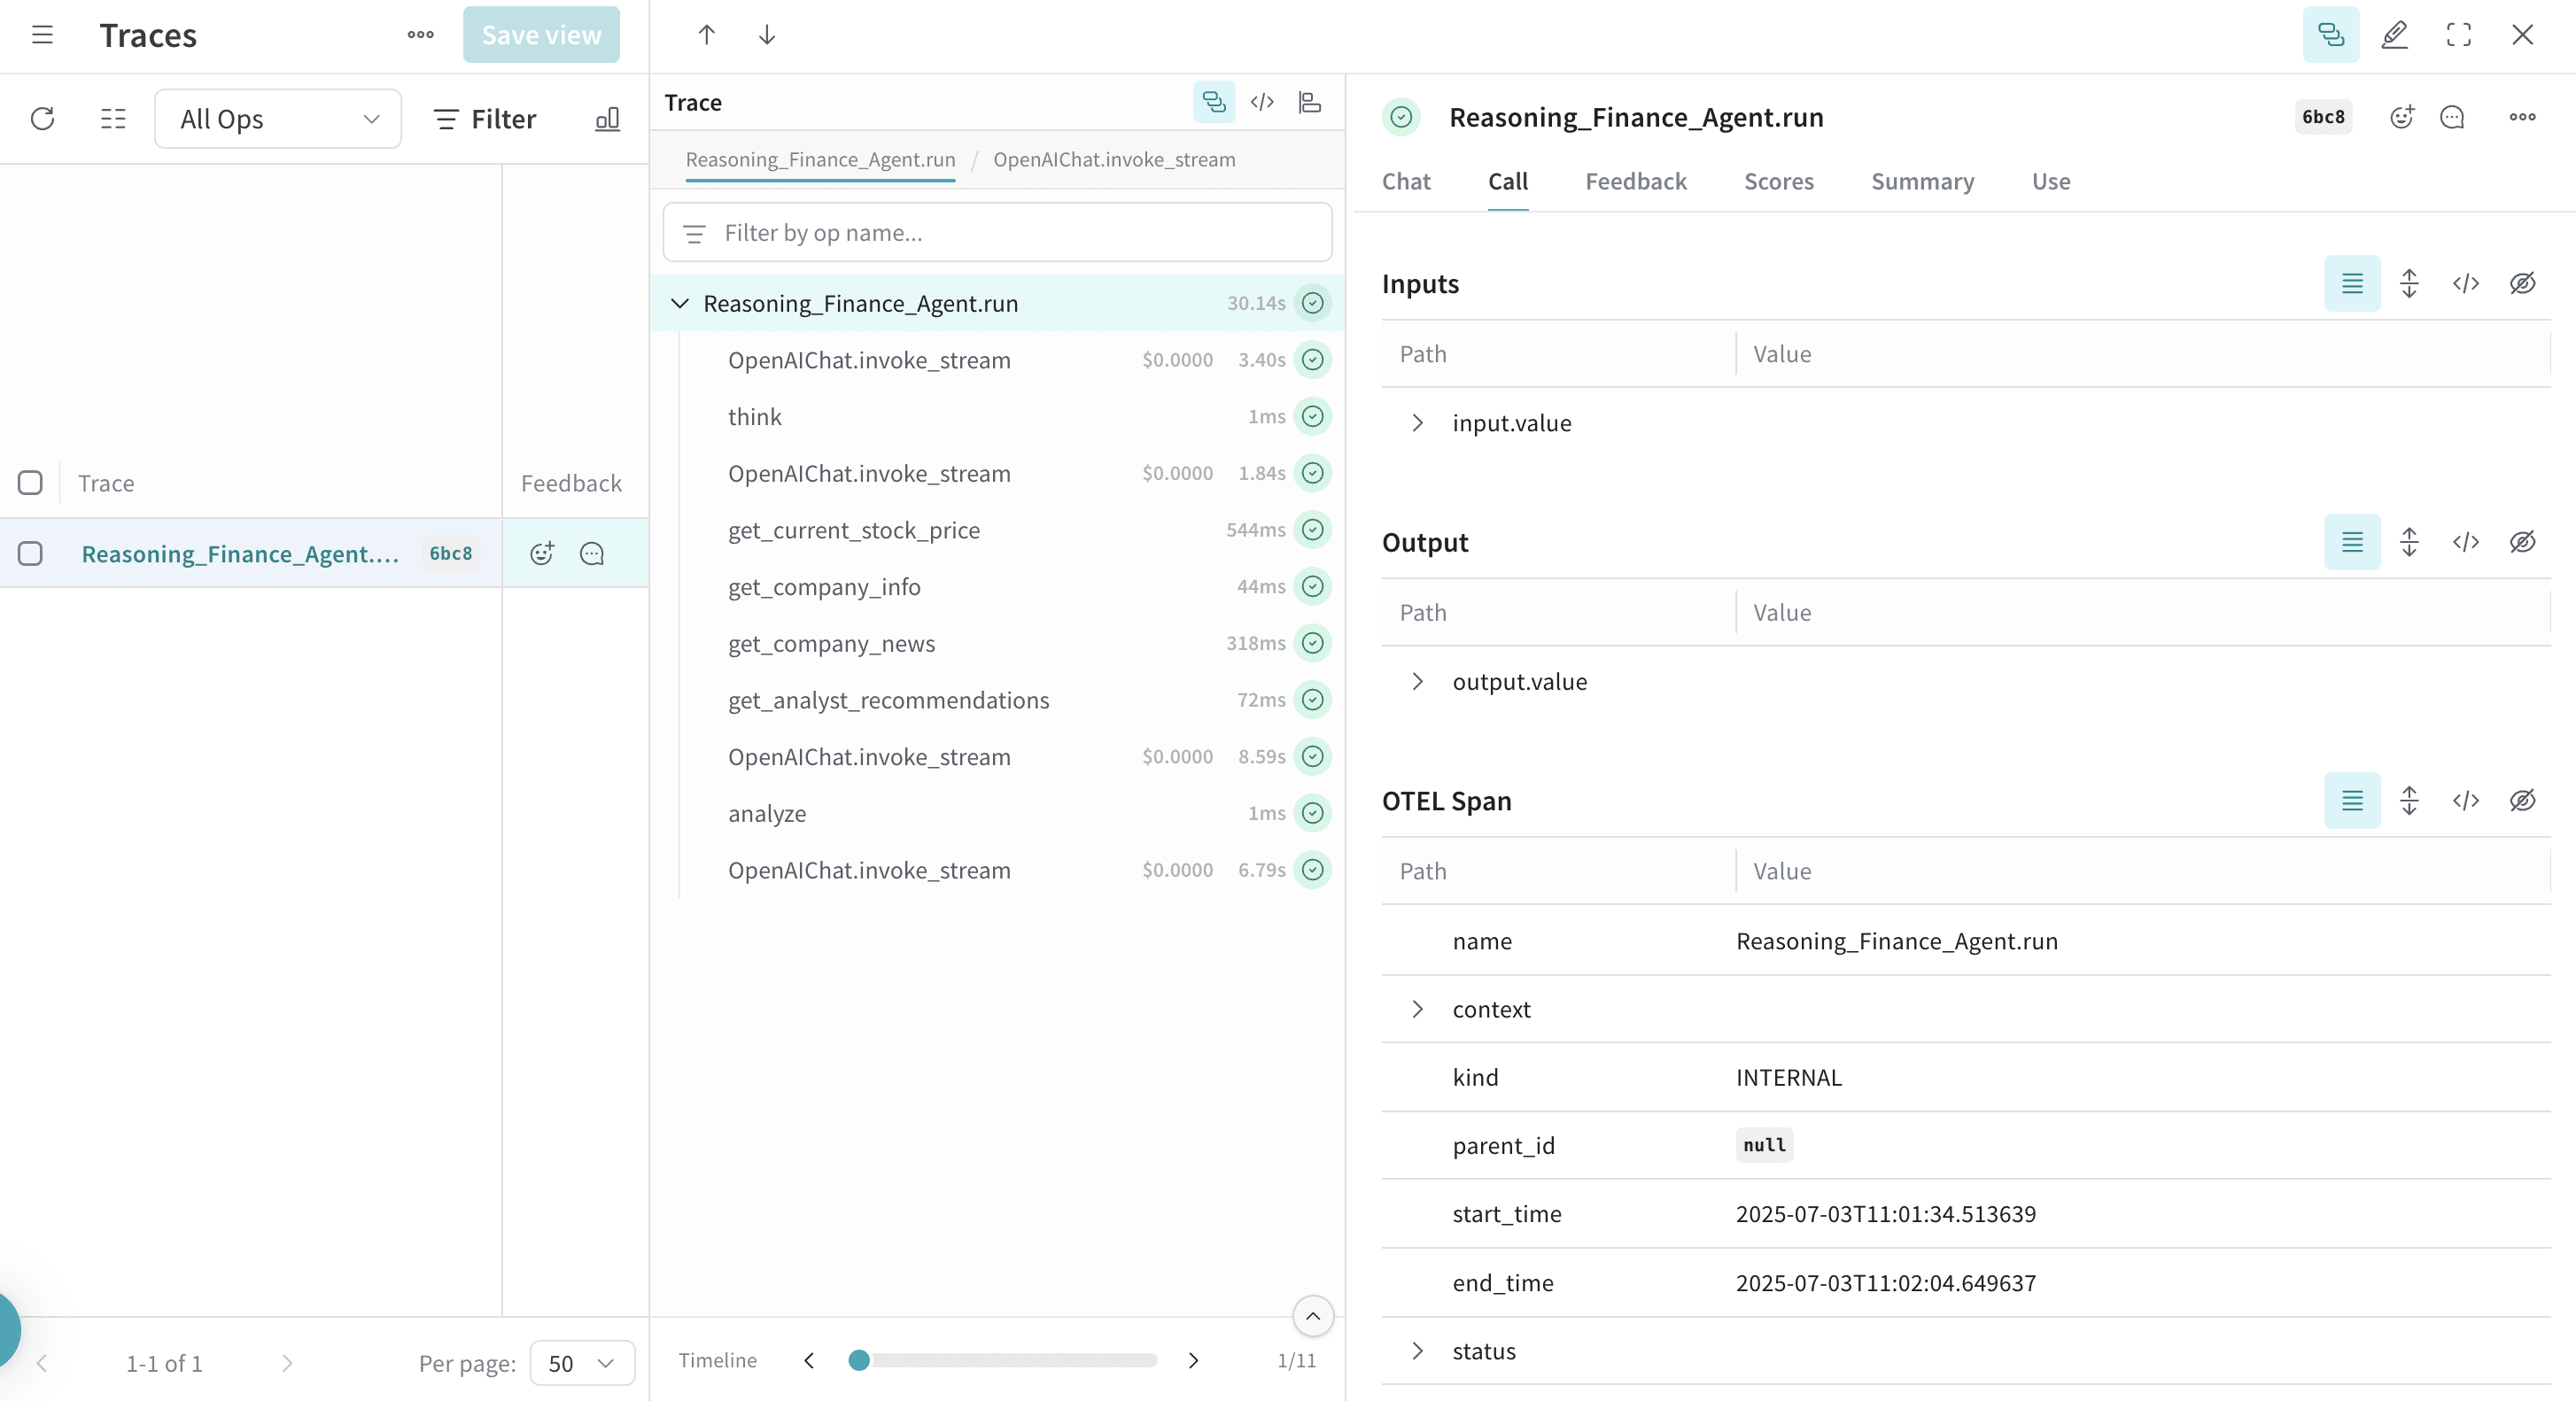Check the select-all traces checkbox
Viewport: 2576px width, 1401px height.
coord(30,483)
